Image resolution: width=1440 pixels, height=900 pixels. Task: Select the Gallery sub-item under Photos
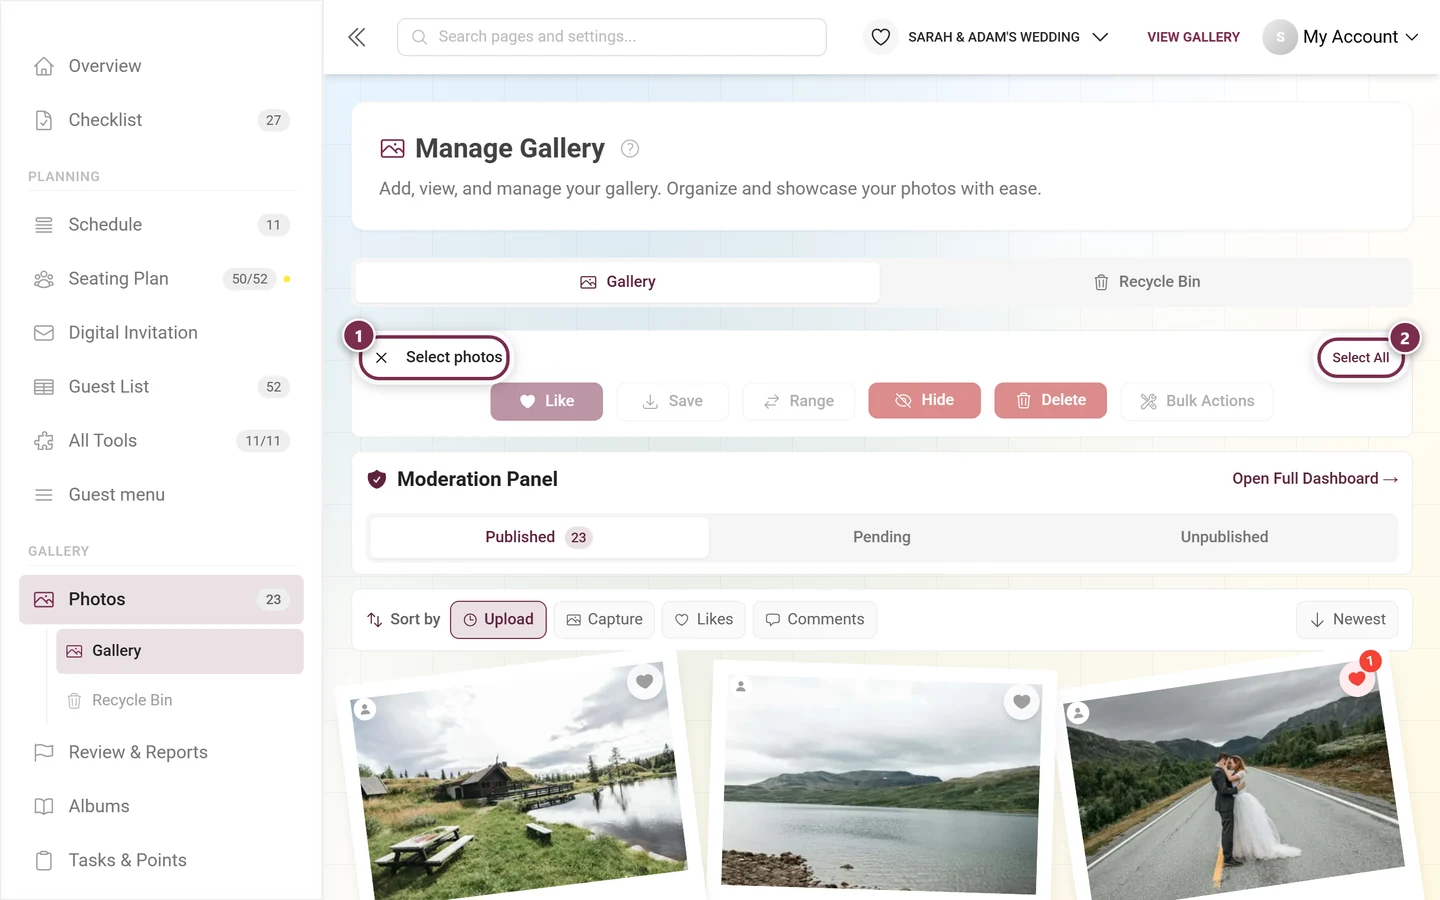click(x=180, y=651)
